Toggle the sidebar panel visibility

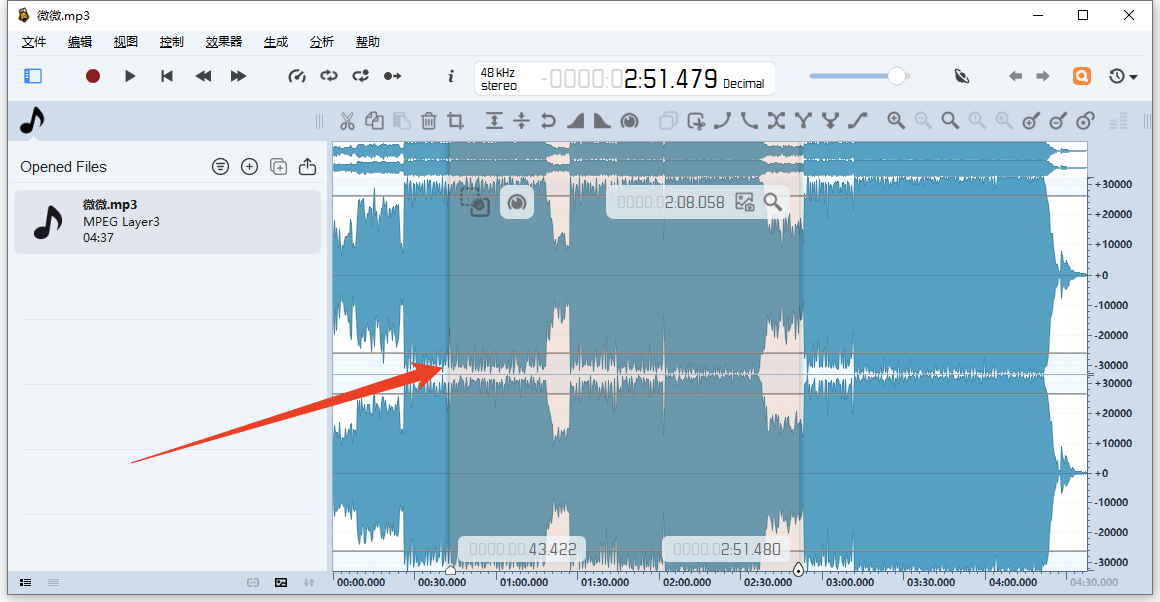(x=33, y=76)
